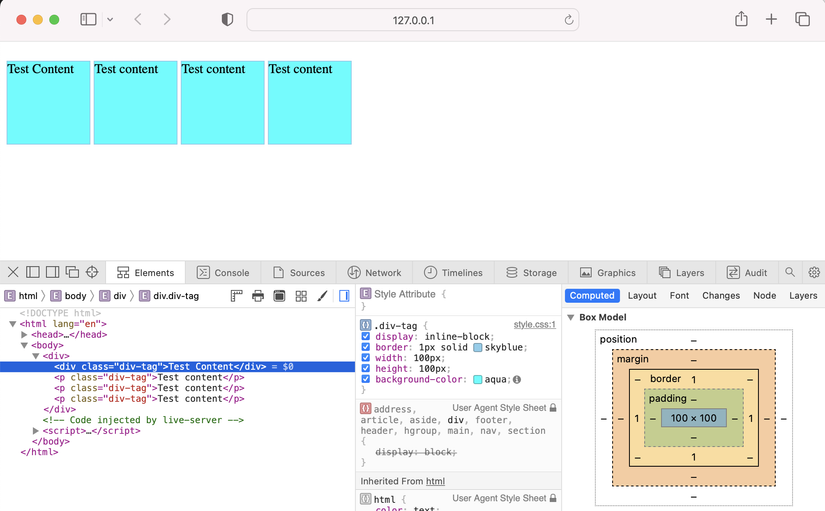Open the Network tab
This screenshot has height=511, width=825.
click(374, 273)
